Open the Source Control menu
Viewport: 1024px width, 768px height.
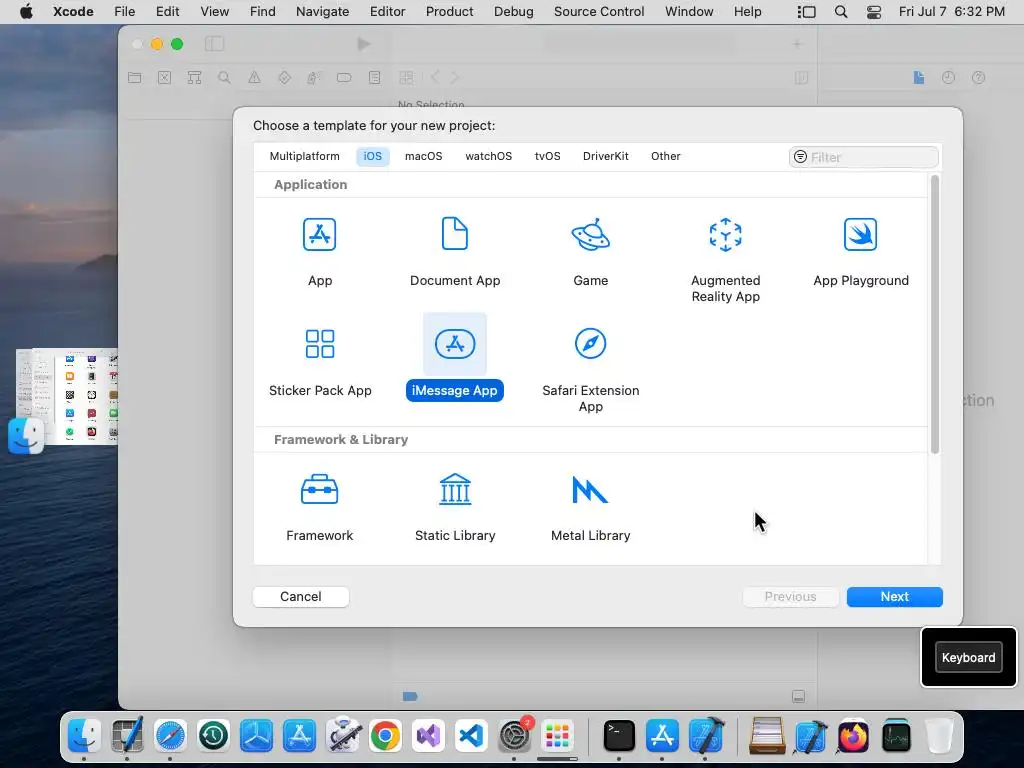(599, 12)
